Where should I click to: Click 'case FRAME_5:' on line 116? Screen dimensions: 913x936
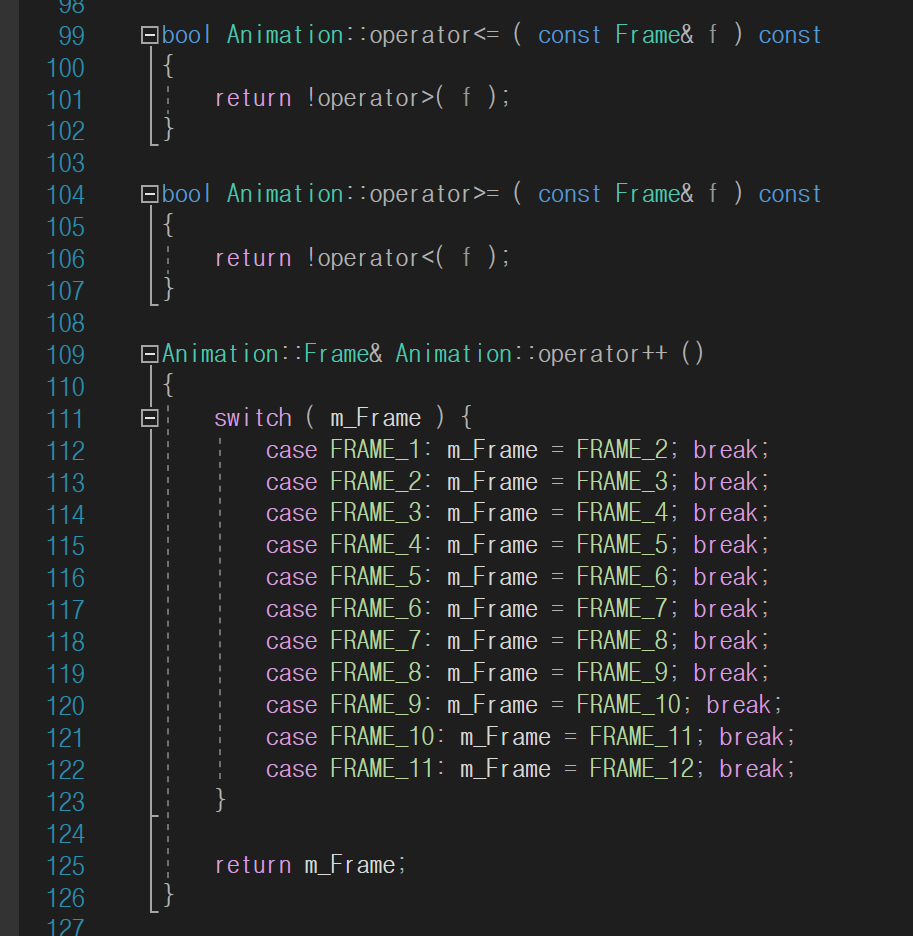click(349, 577)
